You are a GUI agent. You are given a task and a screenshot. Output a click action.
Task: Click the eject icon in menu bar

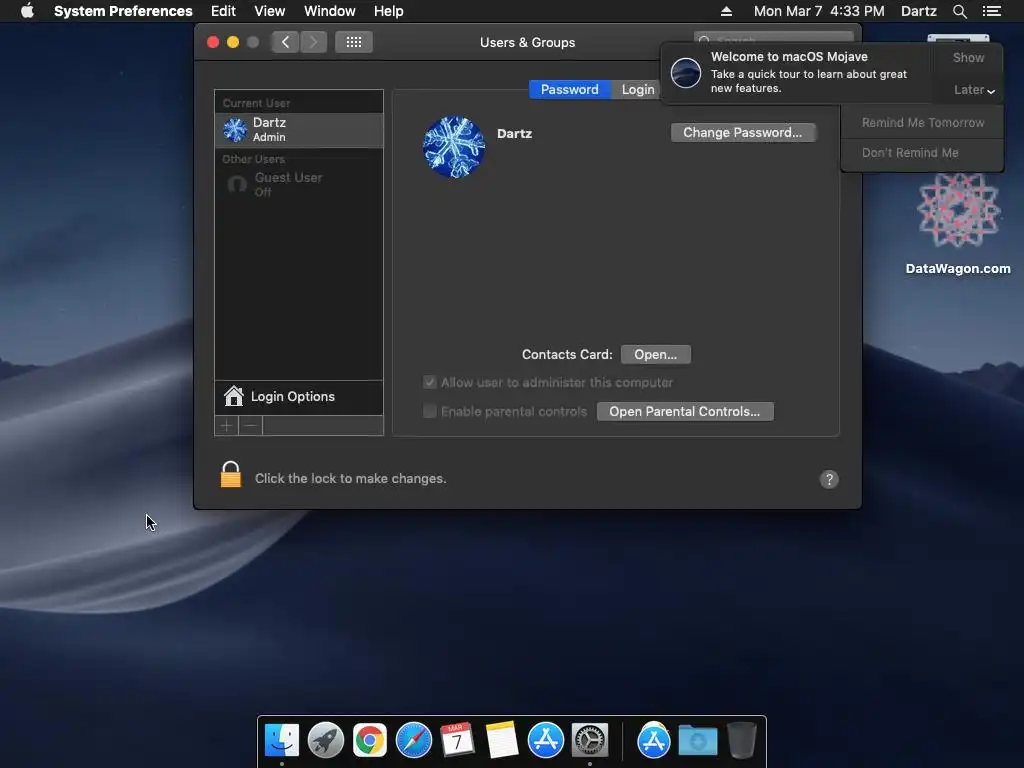click(726, 11)
